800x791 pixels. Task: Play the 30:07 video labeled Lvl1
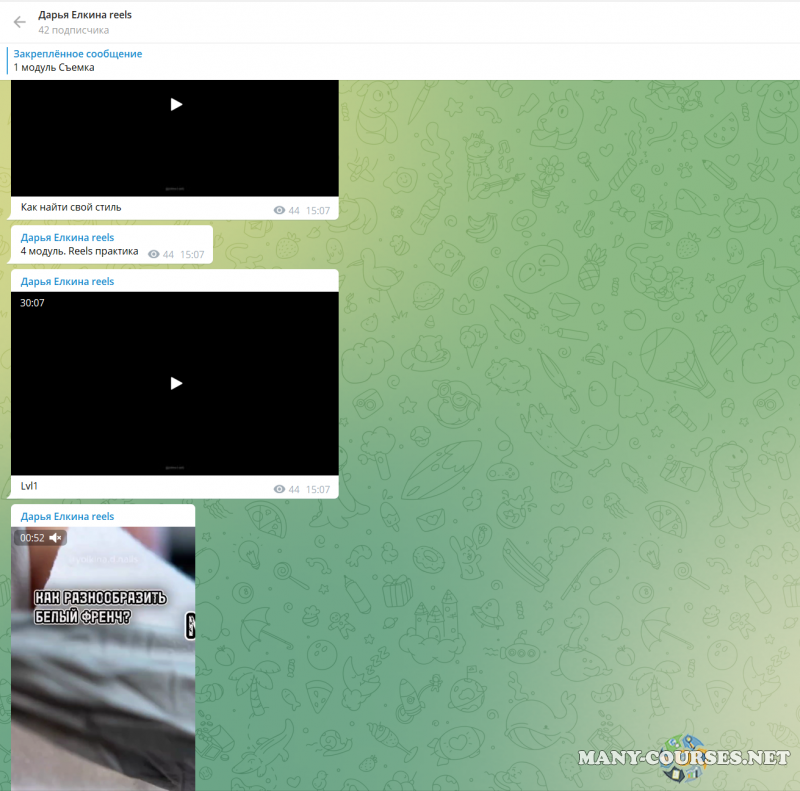176,383
